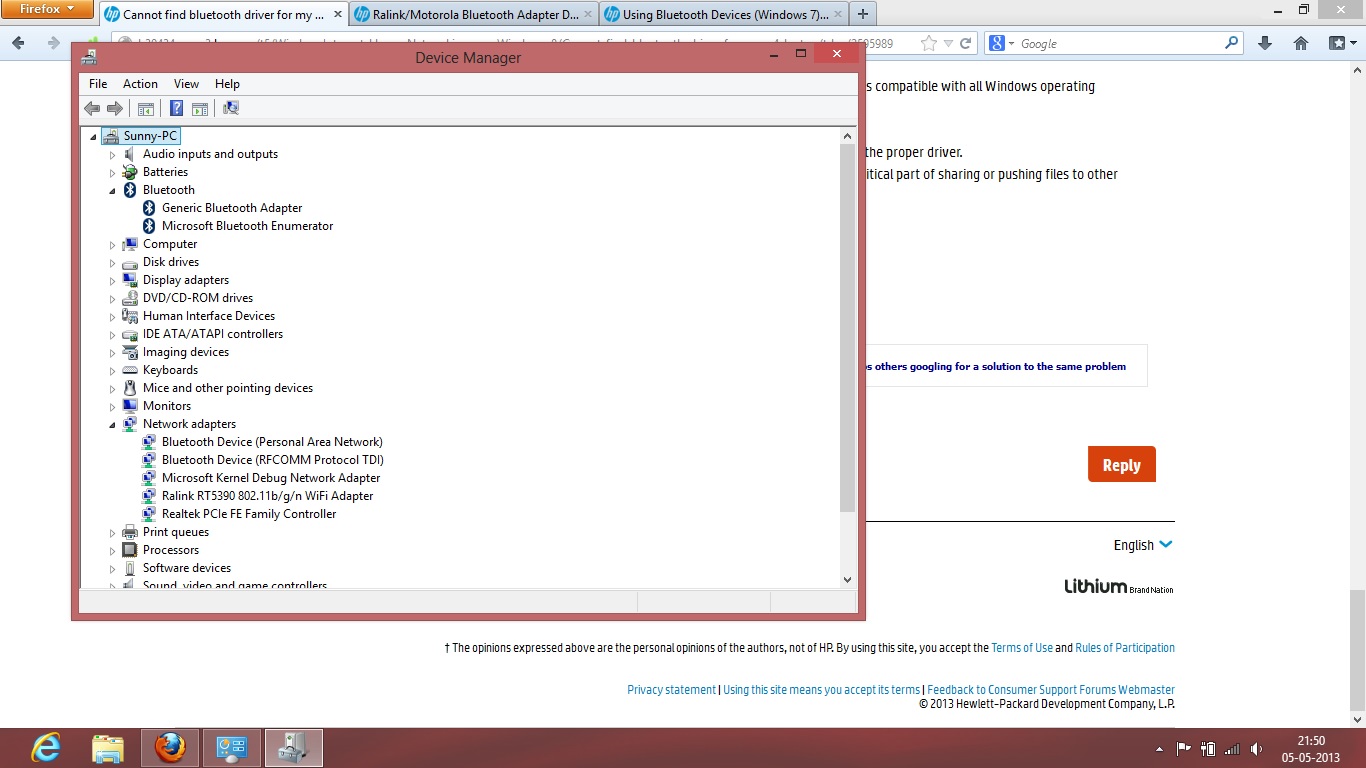
Task: Toggle the action pane toolbar icon
Action: [x=200, y=108]
